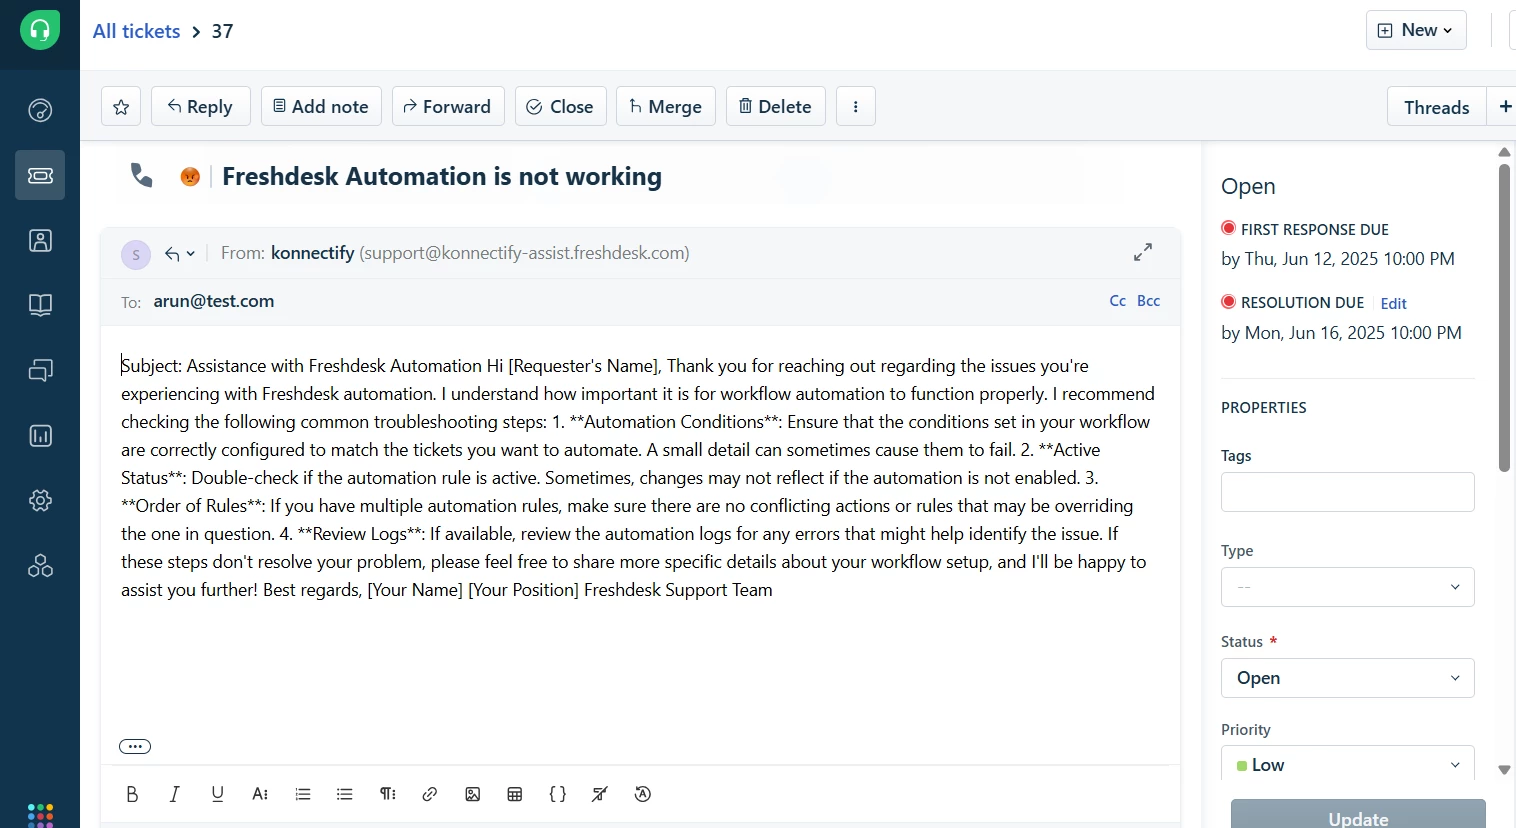
Task: Open the Admin gear icon
Action: (40, 500)
